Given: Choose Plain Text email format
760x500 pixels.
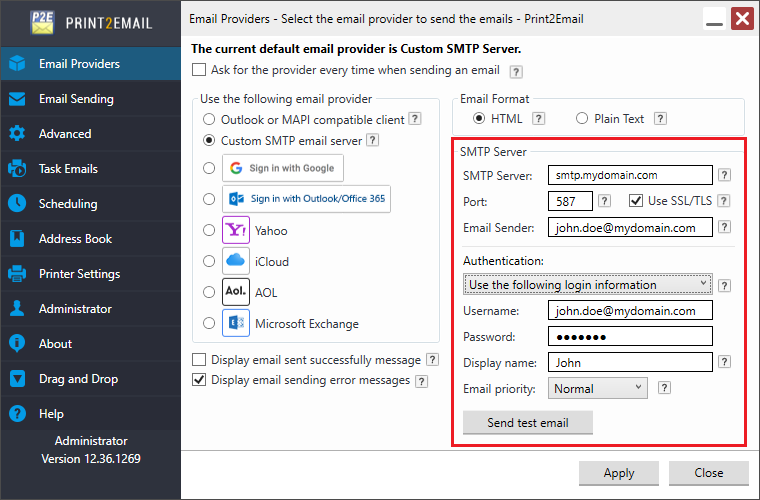Looking at the screenshot, I should click(x=581, y=118).
